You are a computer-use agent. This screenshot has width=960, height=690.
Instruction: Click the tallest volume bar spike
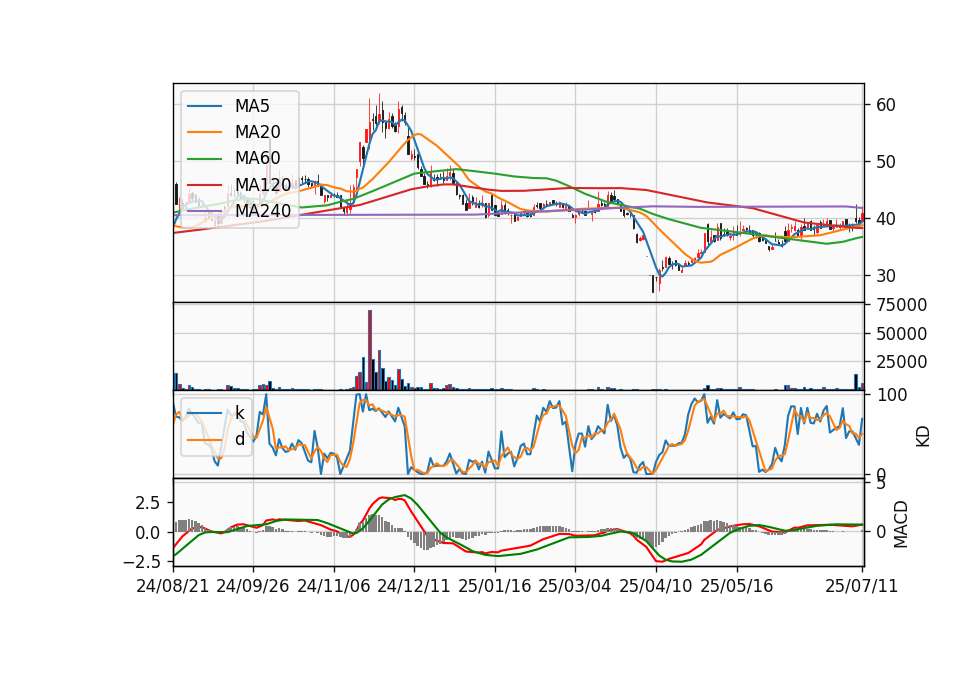[x=370, y=350]
